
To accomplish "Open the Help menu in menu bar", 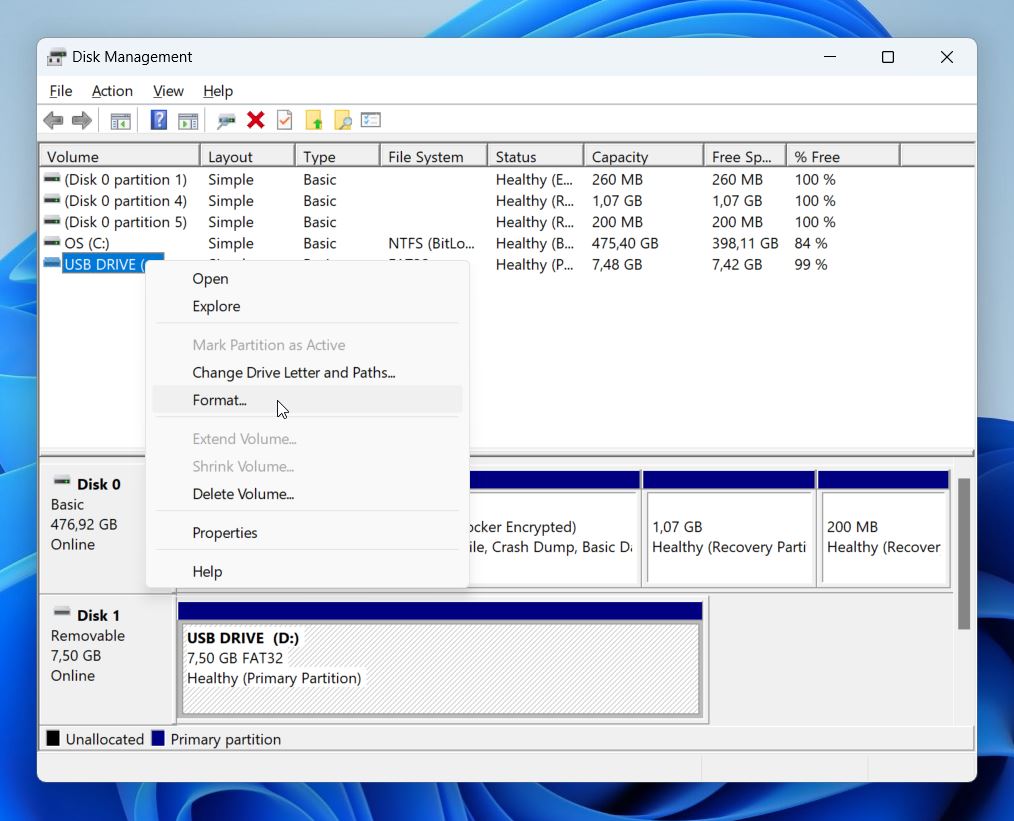I will pos(218,91).
